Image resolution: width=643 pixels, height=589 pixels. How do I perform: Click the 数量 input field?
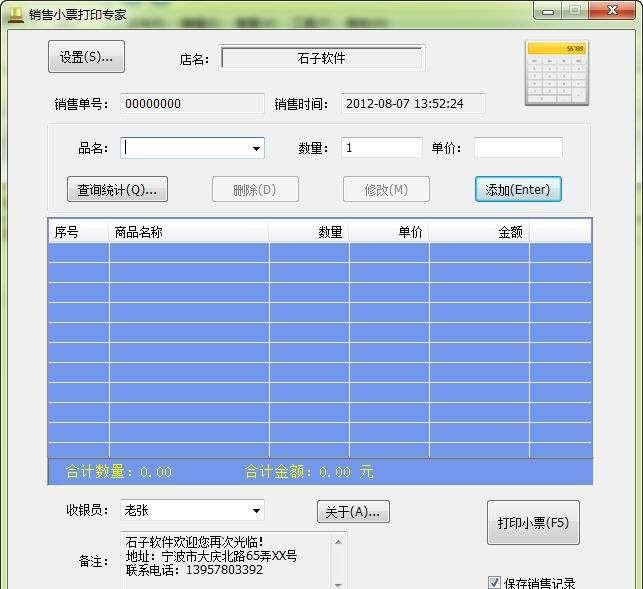click(381, 148)
